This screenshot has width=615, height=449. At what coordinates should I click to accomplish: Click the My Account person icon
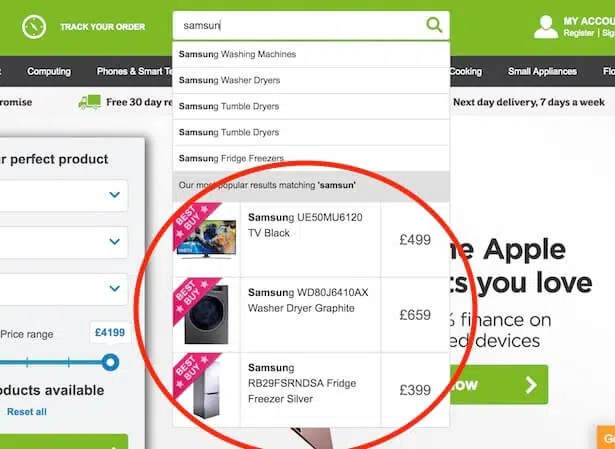coord(546,27)
